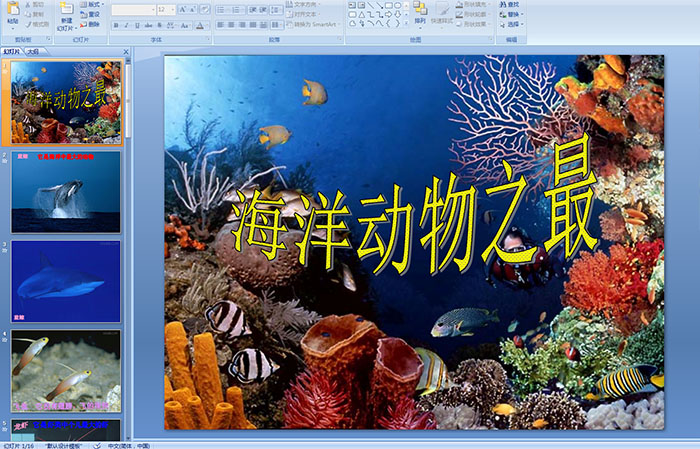Toggle Text Shadow (S) formatting
The image size is (700, 449).
159,25
